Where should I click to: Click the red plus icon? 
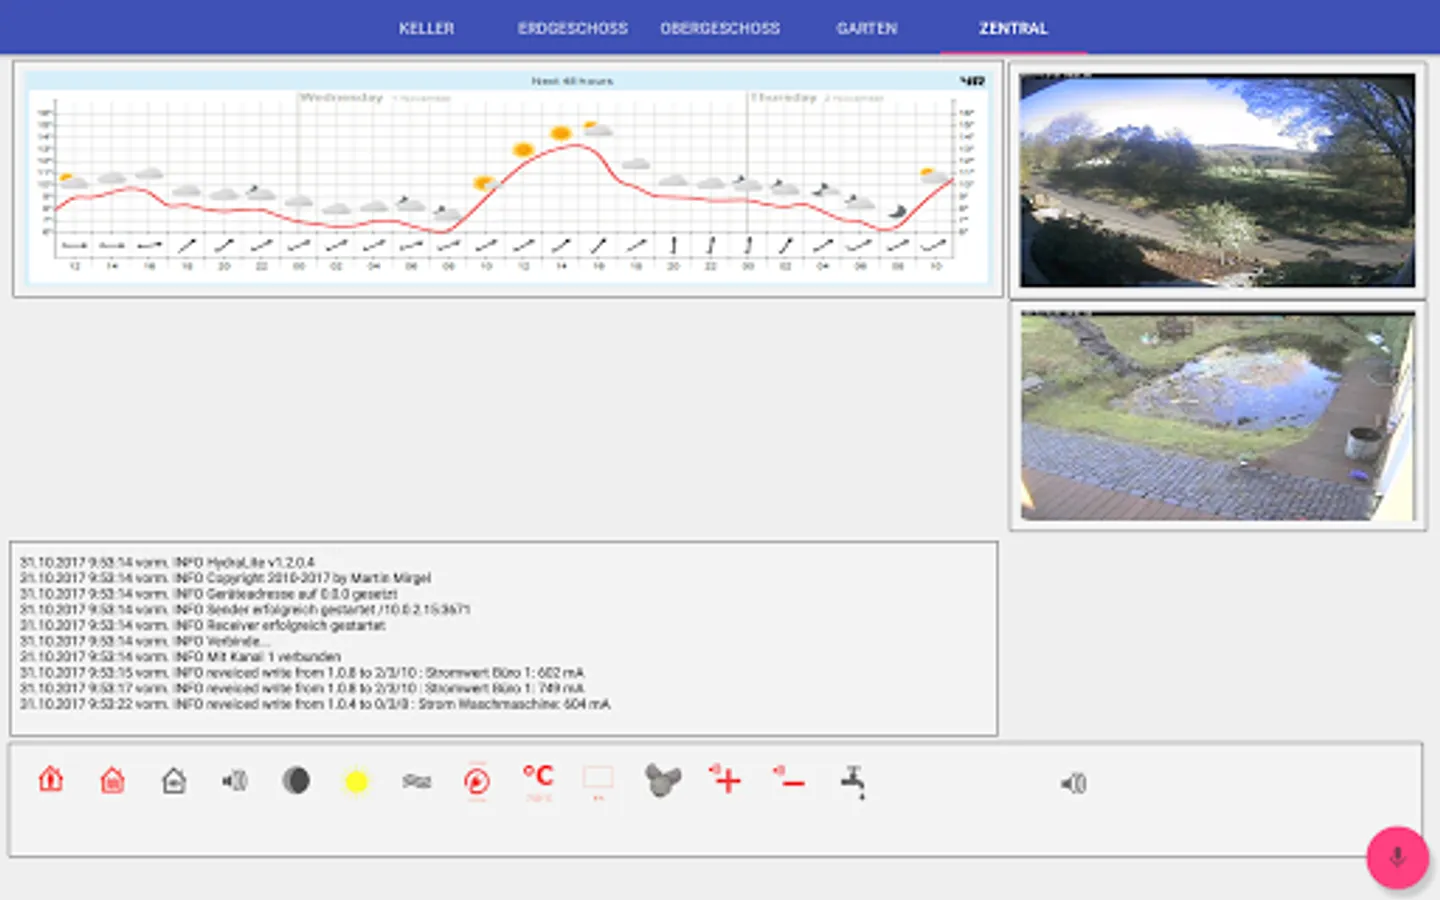click(x=726, y=779)
